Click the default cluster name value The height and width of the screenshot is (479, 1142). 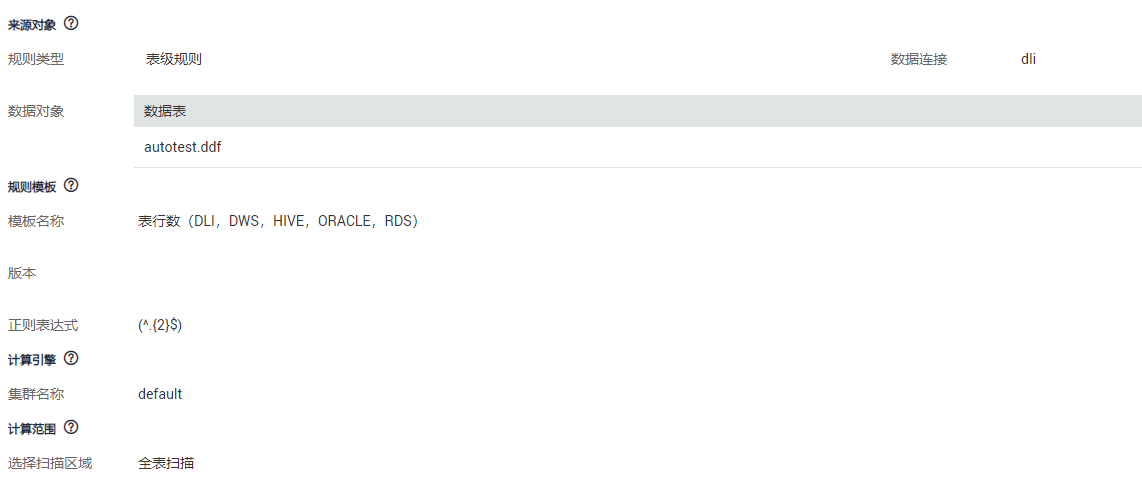(160, 394)
